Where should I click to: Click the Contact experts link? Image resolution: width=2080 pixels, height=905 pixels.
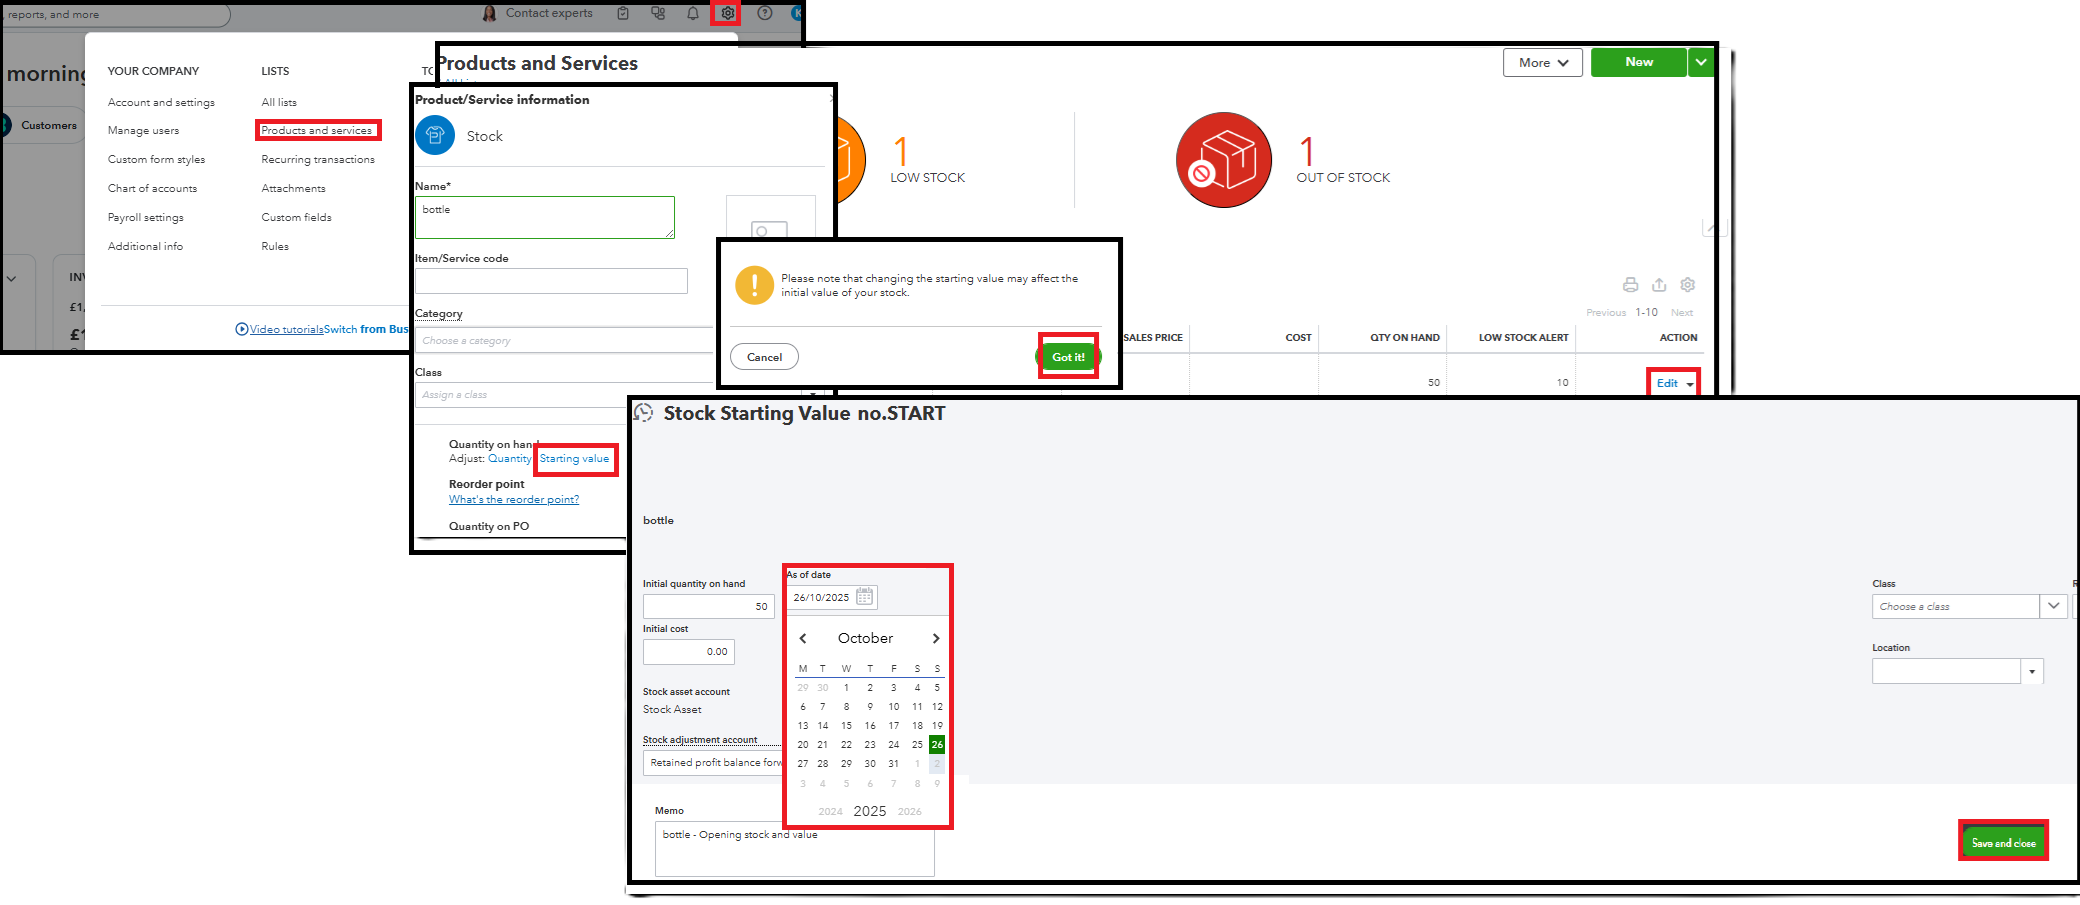[549, 13]
